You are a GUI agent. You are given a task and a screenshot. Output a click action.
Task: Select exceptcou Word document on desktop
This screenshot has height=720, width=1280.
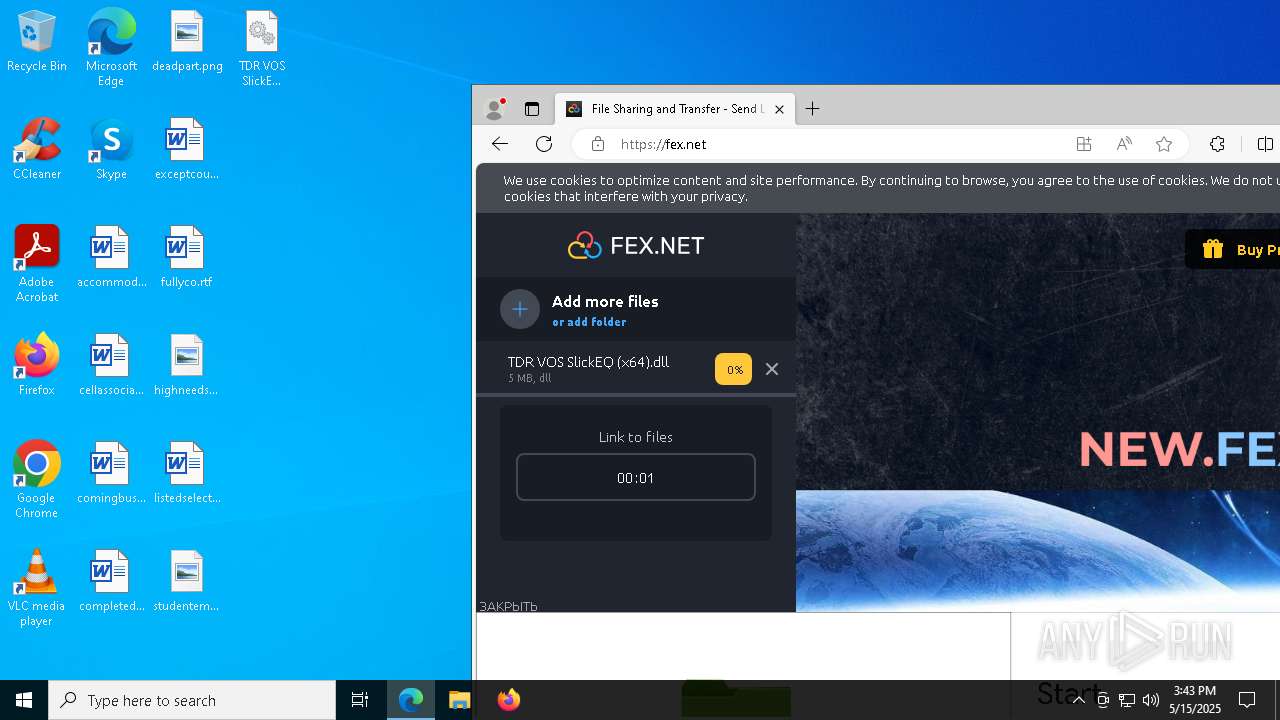coord(186,149)
